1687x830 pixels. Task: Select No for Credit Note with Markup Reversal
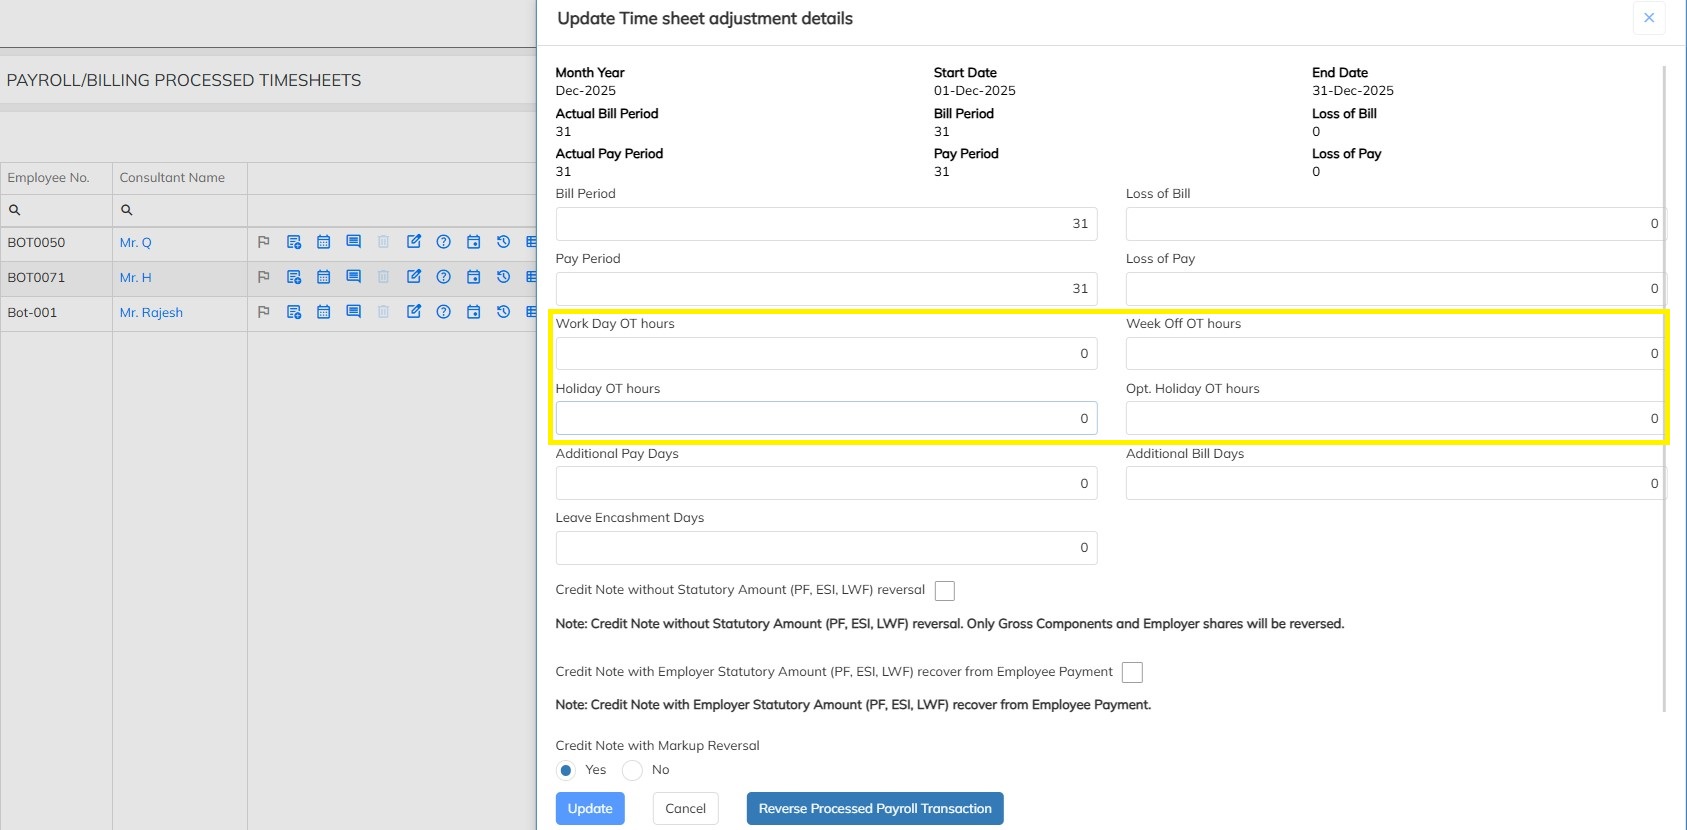pyautogui.click(x=632, y=770)
